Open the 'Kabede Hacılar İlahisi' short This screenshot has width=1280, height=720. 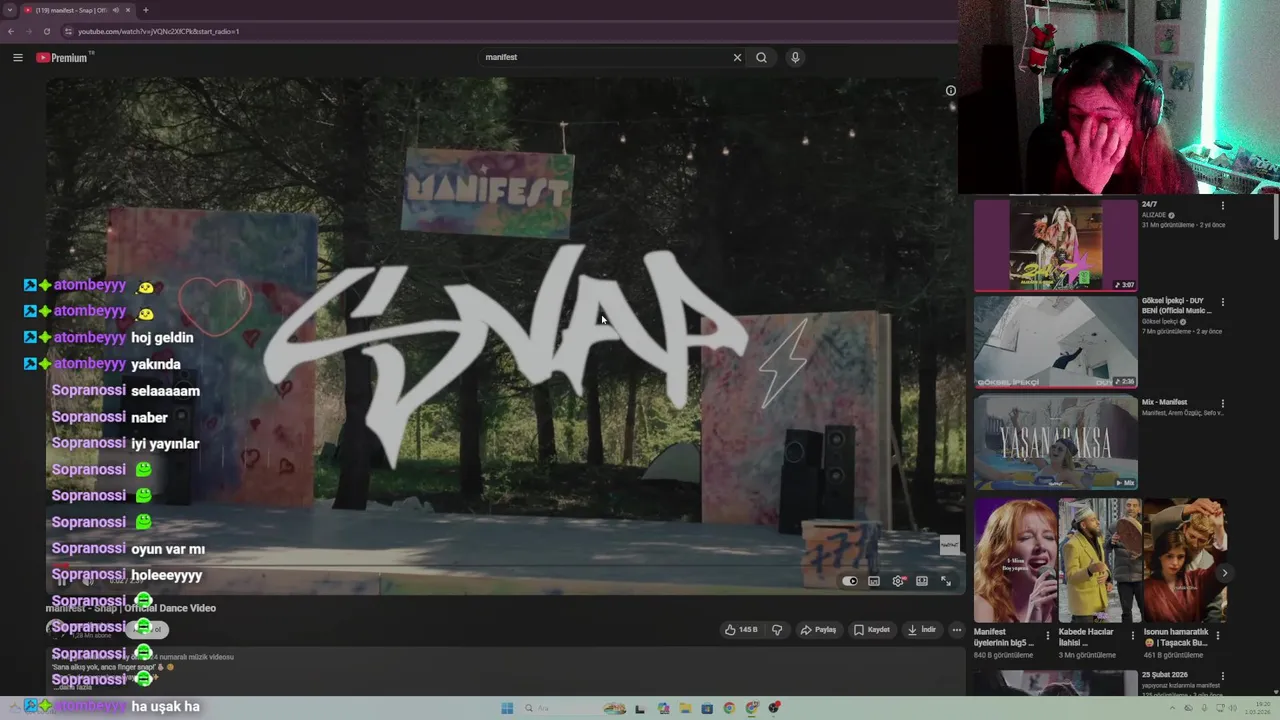[x=1100, y=560]
